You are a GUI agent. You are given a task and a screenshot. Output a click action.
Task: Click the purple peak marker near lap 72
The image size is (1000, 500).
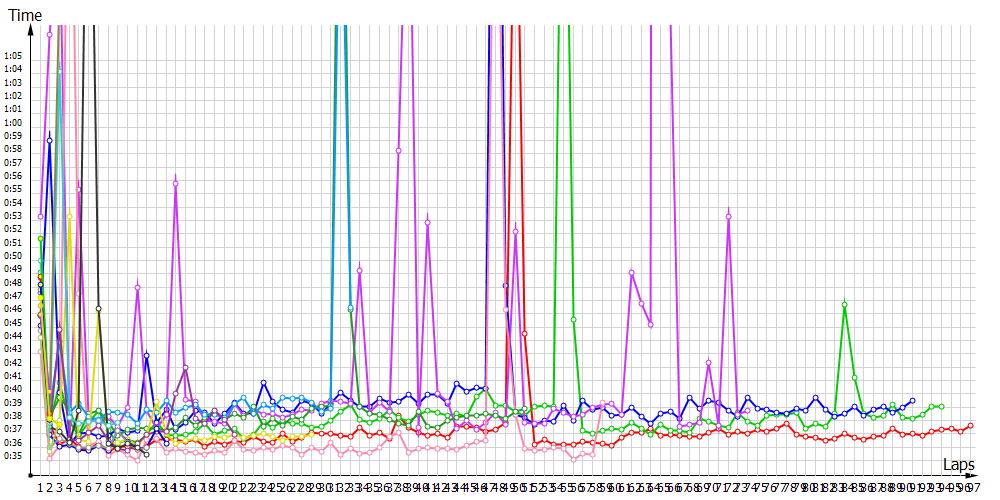point(729,216)
